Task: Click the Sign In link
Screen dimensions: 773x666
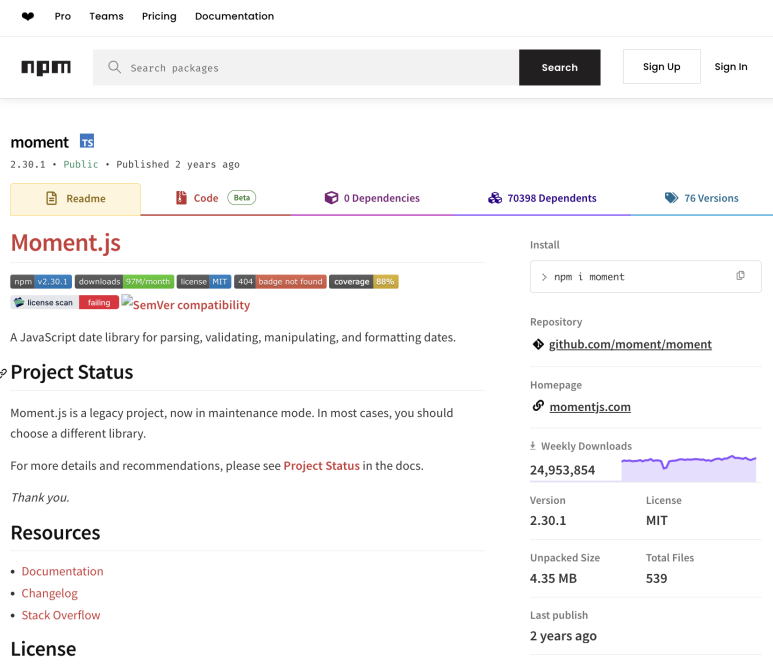Action: pyautogui.click(x=731, y=67)
